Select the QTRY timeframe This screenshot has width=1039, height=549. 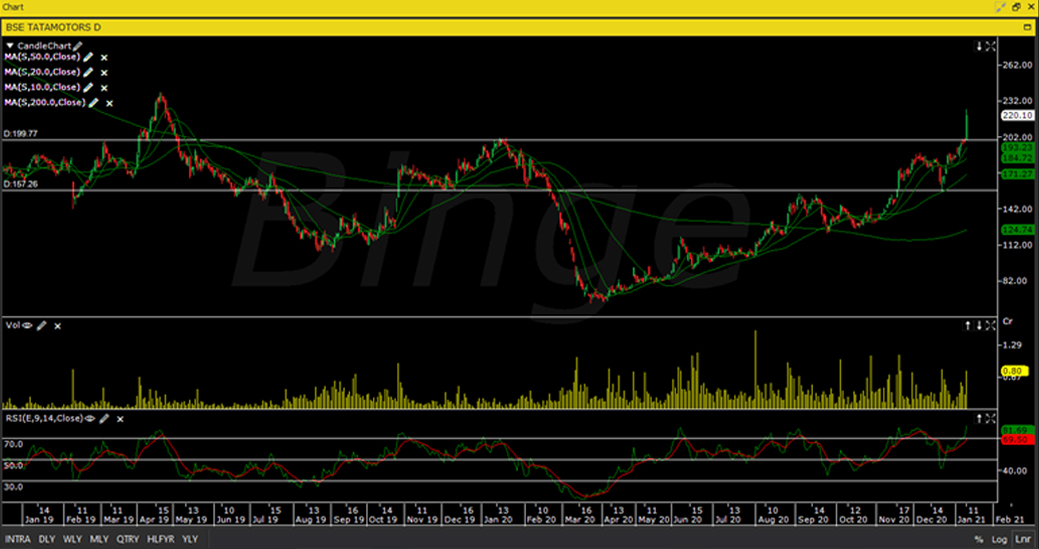128,539
